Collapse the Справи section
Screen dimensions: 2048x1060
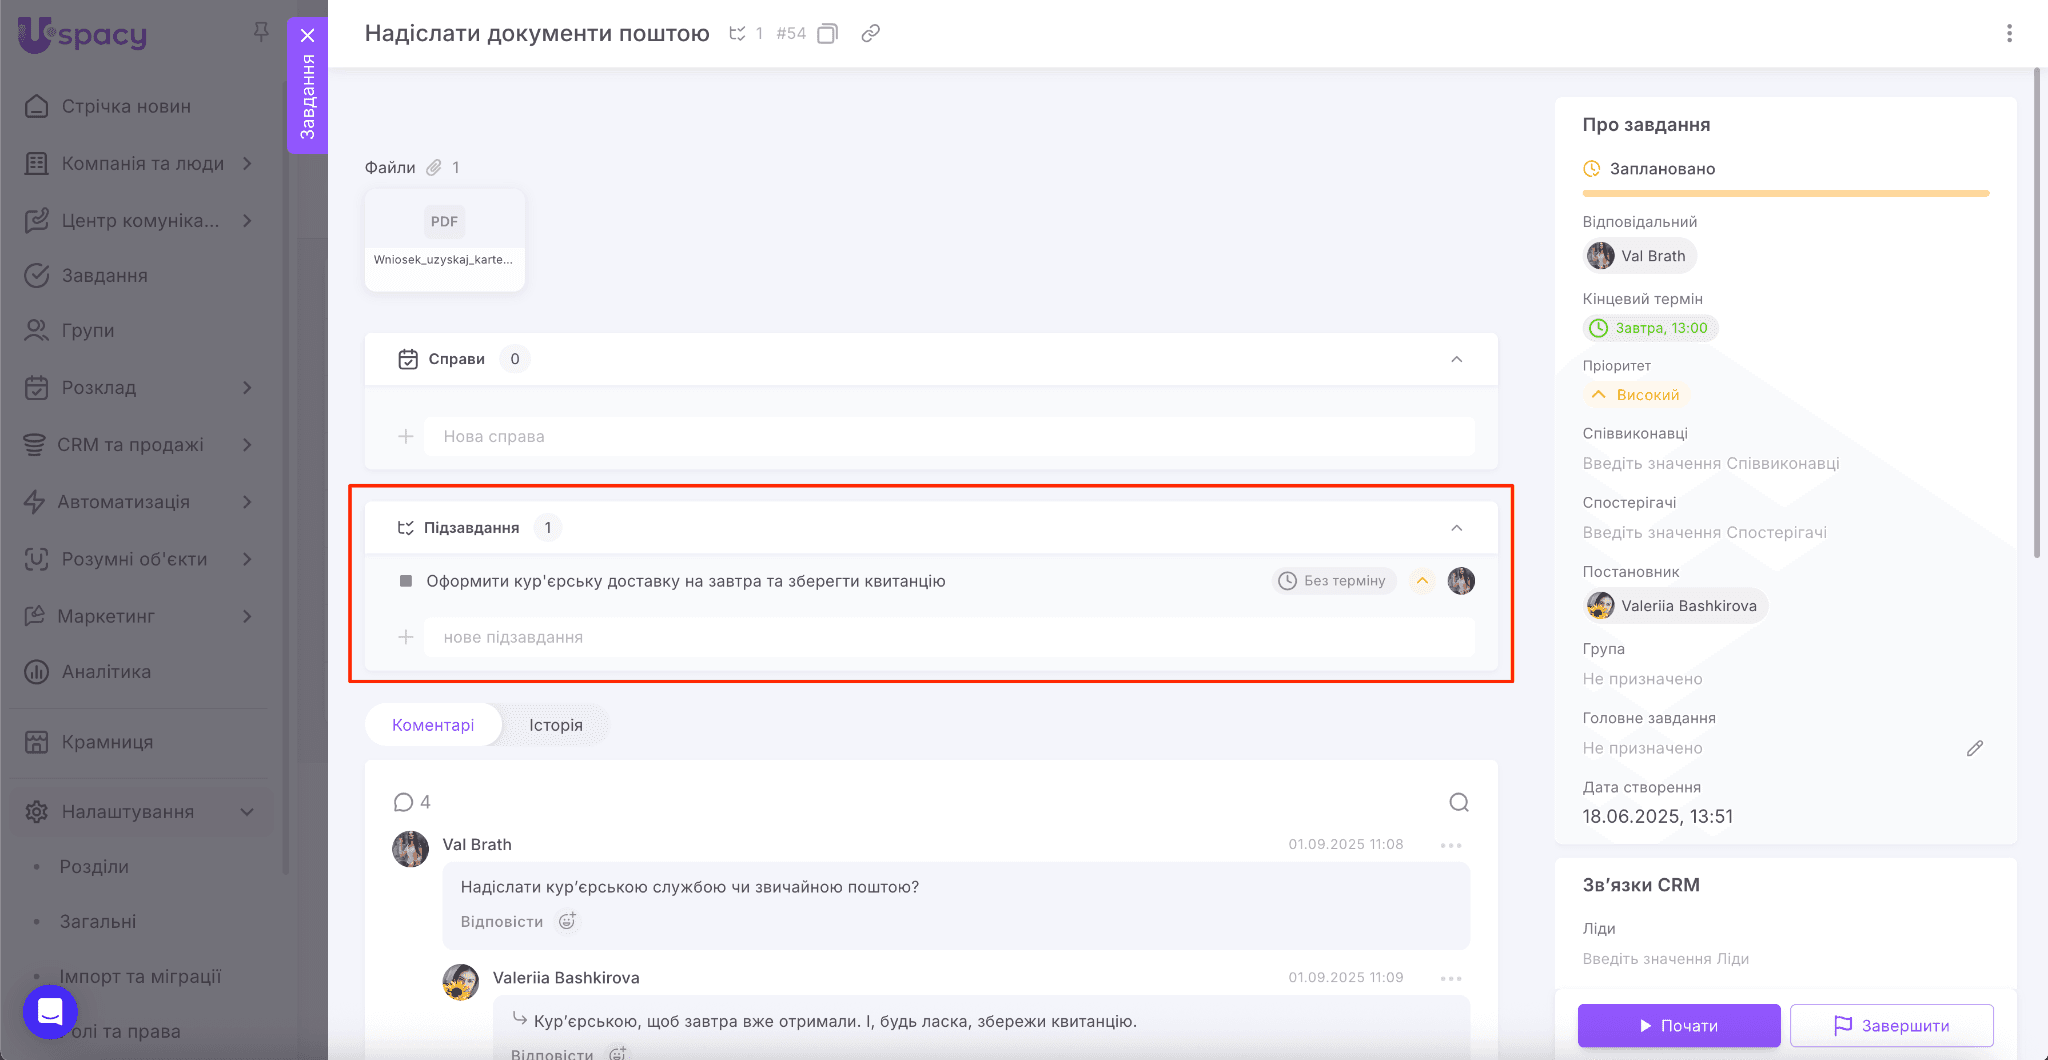pos(1456,359)
